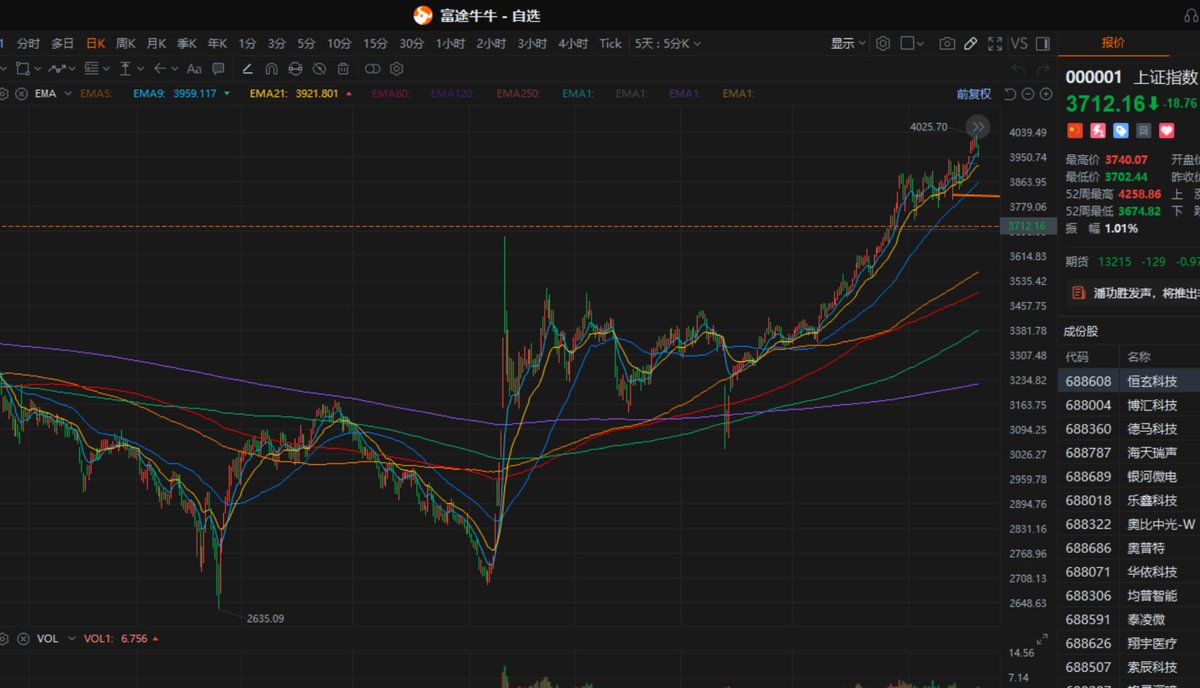Open drawing toolbar settings gear
The image size is (1200, 688).
396,68
